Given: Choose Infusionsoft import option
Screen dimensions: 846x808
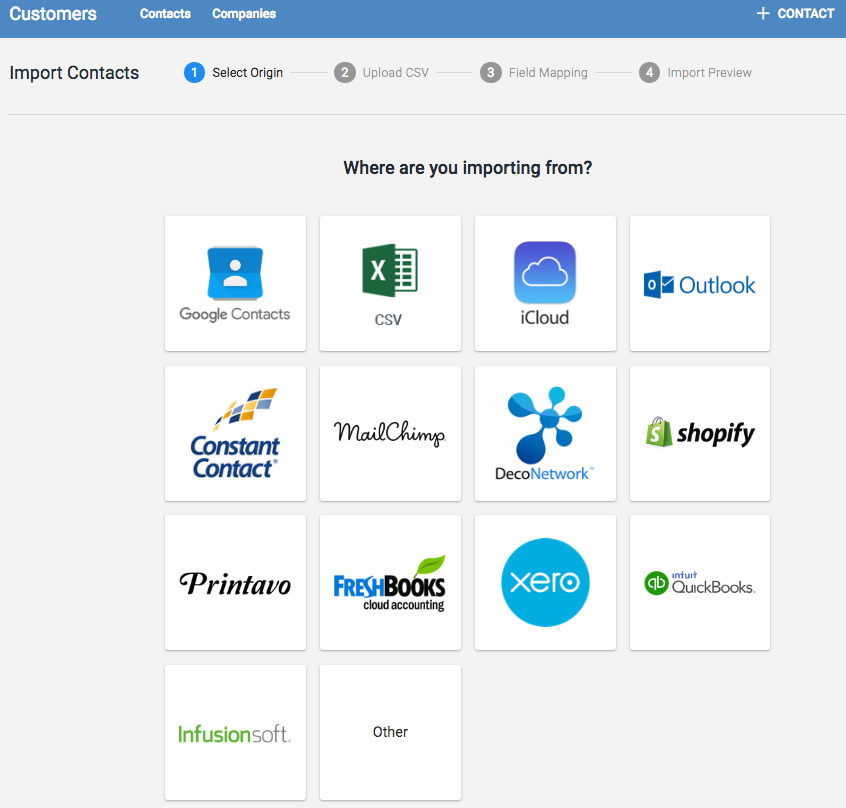Looking at the screenshot, I should (x=235, y=732).
